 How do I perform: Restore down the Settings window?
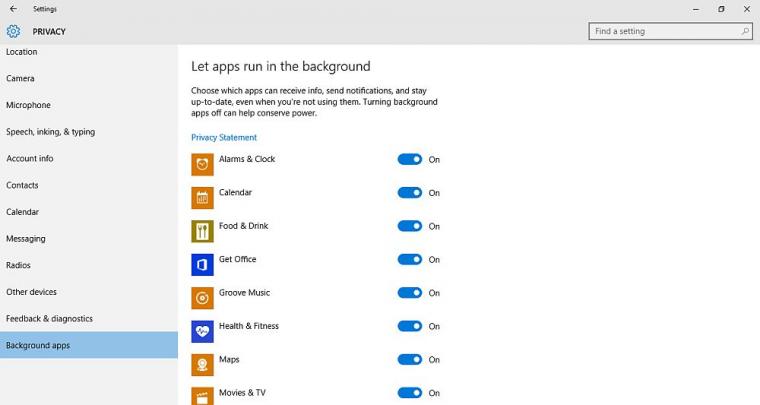tap(721, 9)
